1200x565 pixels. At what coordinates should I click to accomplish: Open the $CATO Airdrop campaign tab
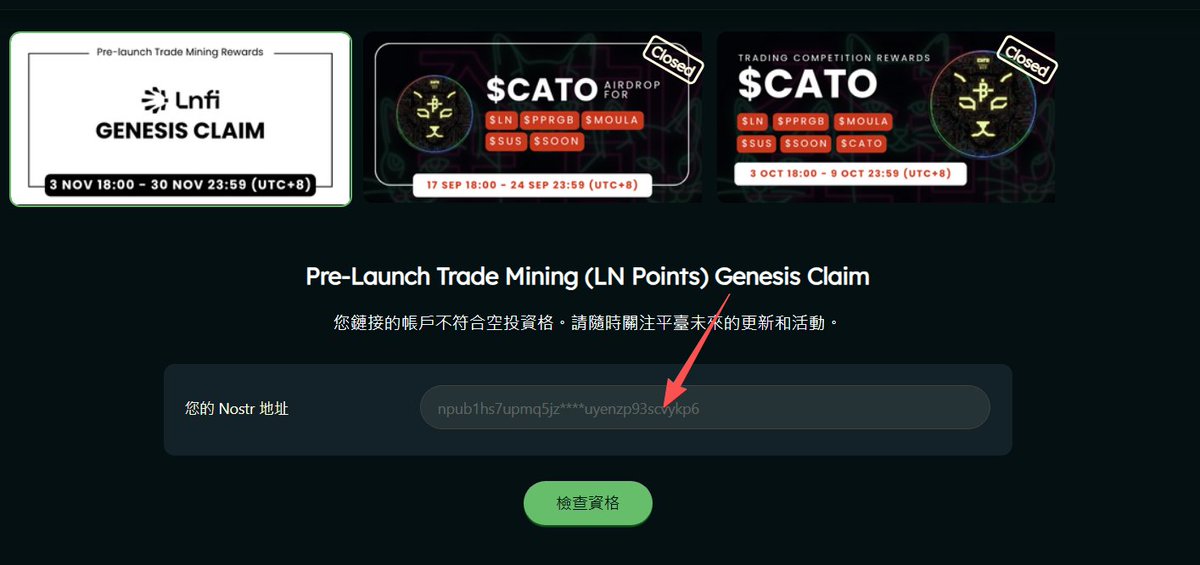click(533, 117)
